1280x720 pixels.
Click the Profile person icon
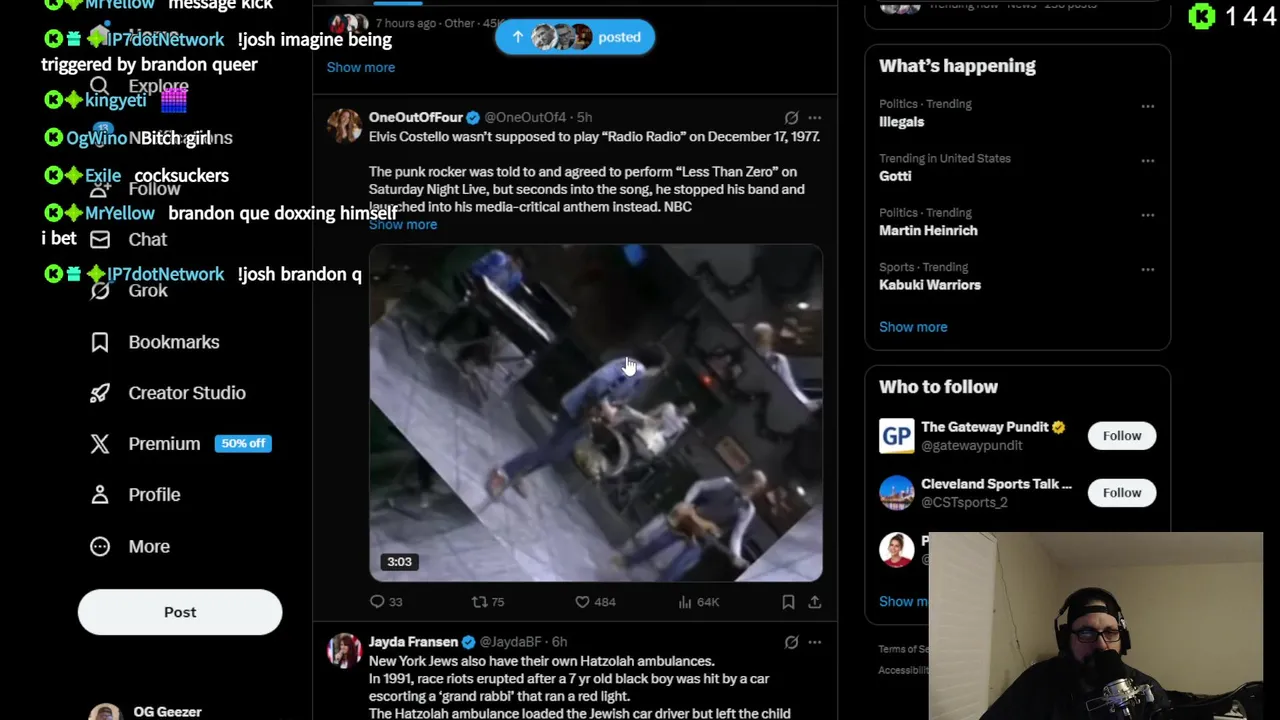point(100,495)
